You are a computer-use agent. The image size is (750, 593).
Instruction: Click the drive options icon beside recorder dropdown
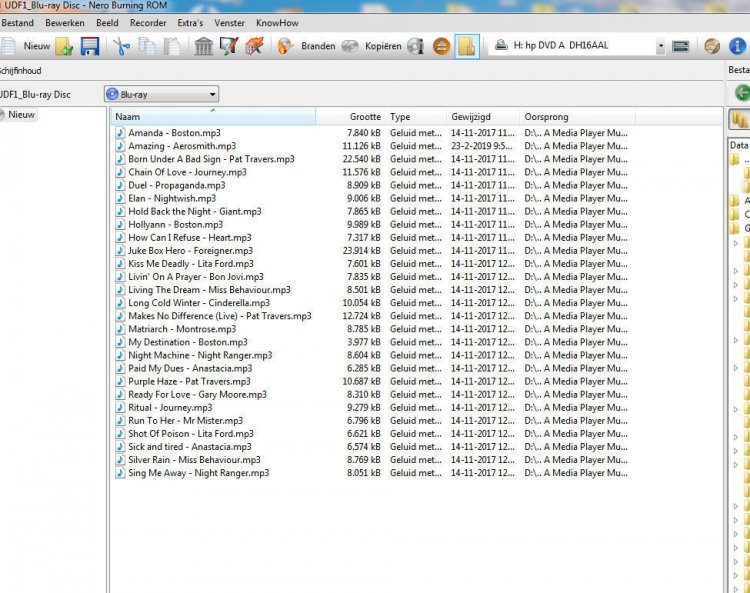click(681, 46)
